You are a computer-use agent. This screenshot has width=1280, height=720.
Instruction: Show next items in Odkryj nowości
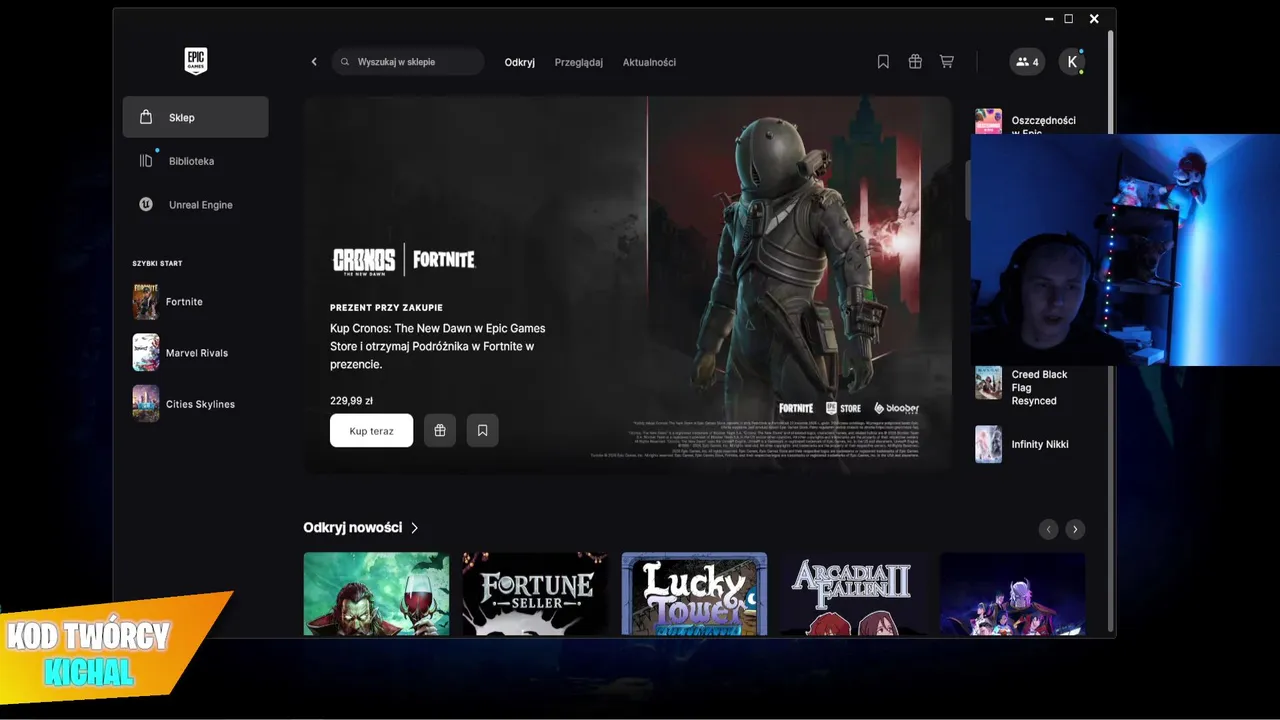coord(1075,529)
